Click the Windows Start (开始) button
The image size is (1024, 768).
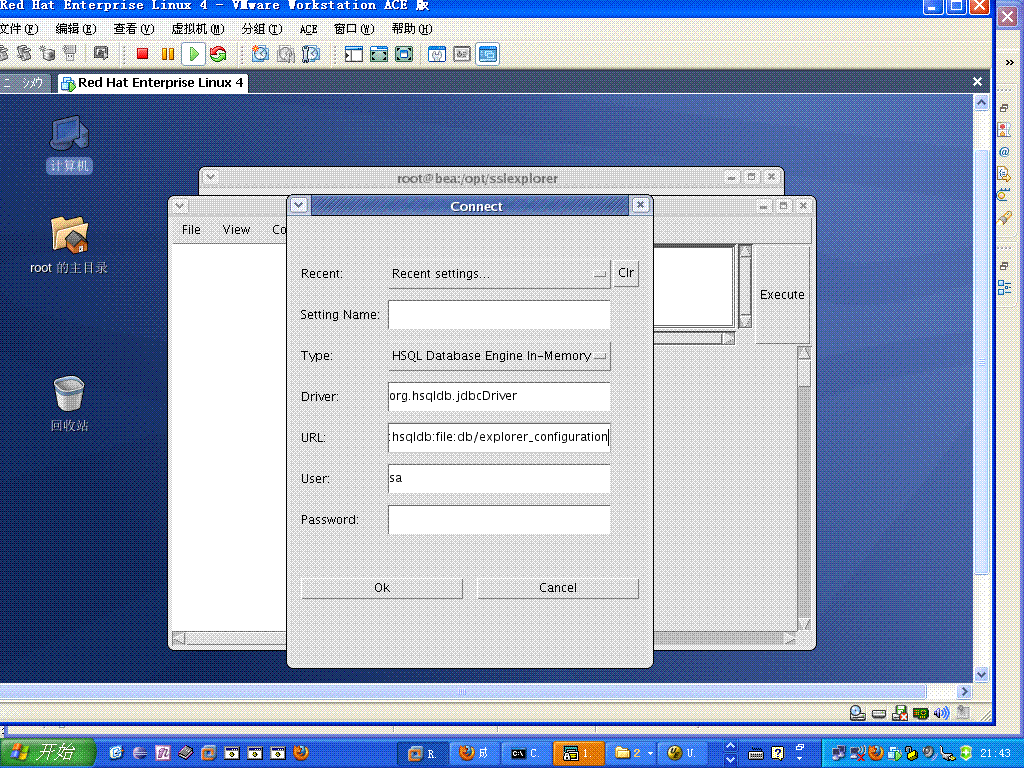(x=47, y=753)
